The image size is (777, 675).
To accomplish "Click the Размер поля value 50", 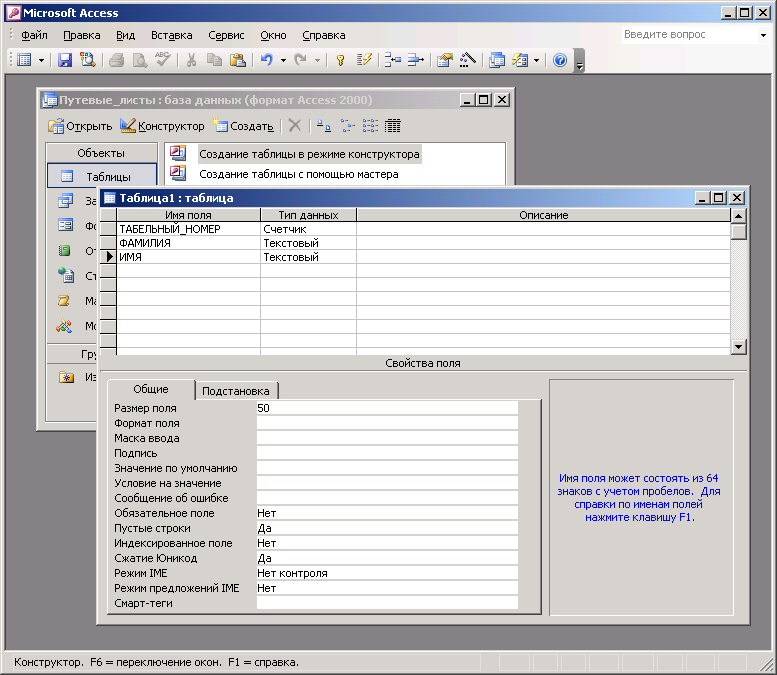I will [x=387, y=408].
